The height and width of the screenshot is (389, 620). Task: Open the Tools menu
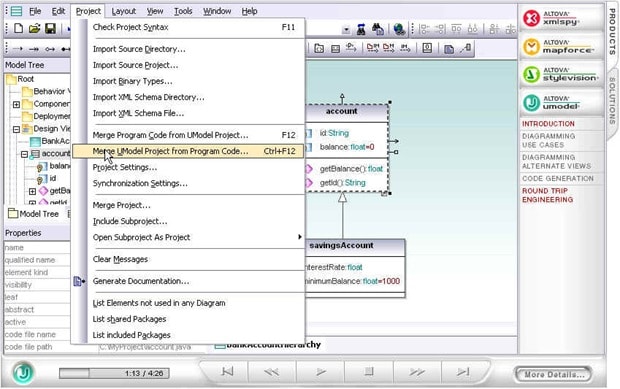[183, 11]
